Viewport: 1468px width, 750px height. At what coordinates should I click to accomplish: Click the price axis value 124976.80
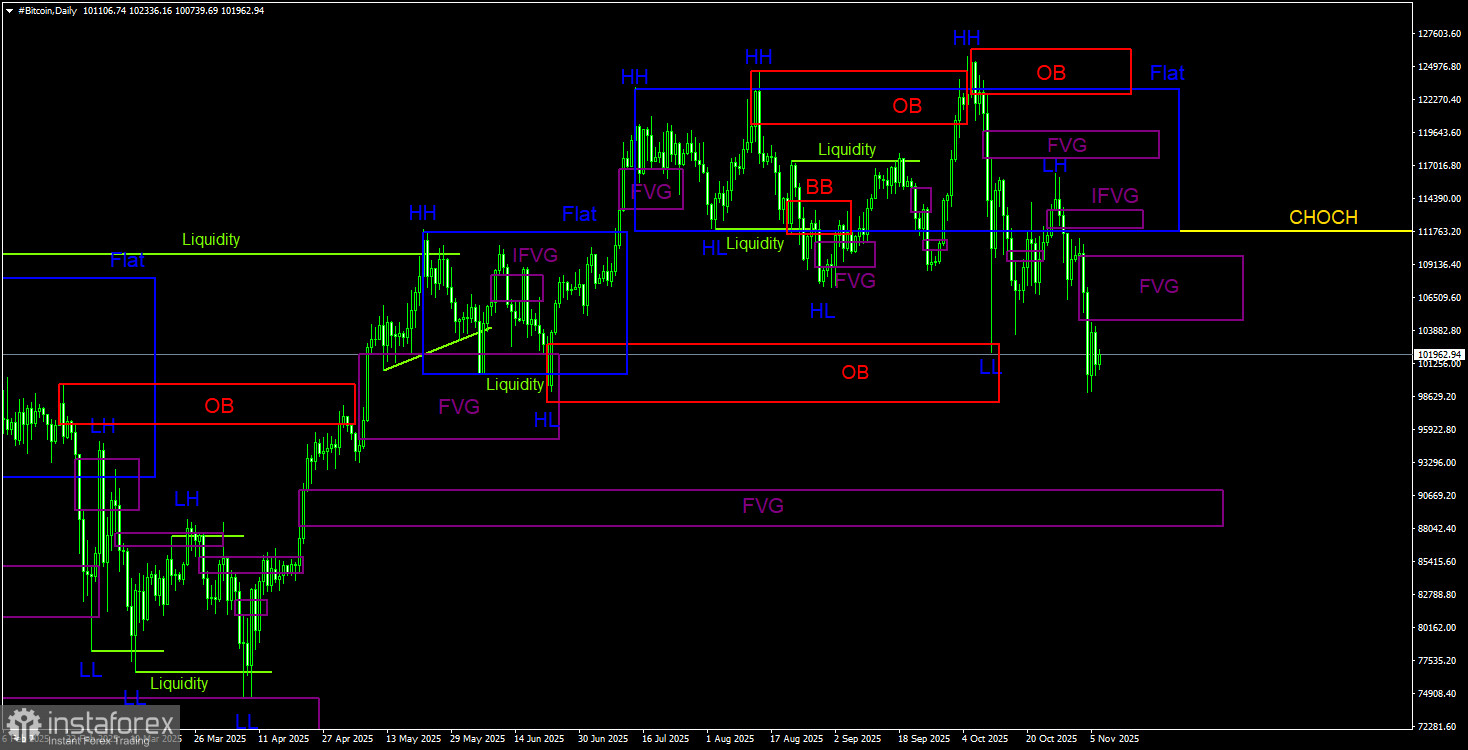[x=1440, y=67]
